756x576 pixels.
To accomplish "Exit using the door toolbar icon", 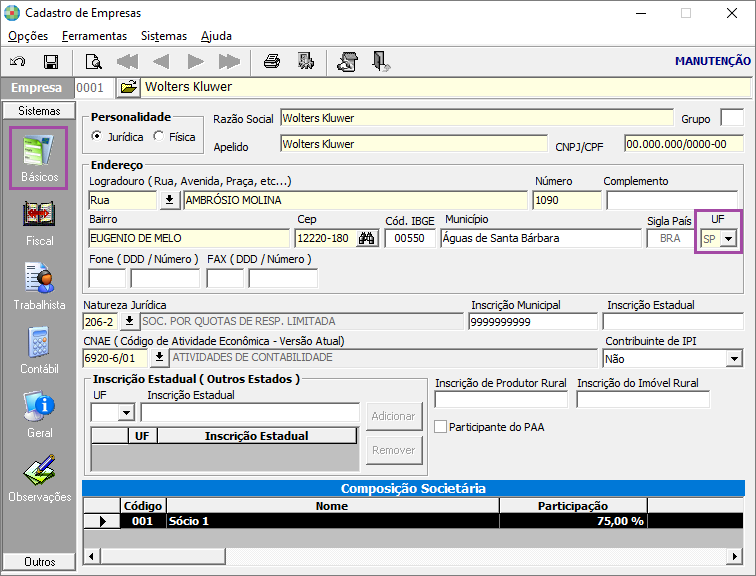I will [x=381, y=62].
